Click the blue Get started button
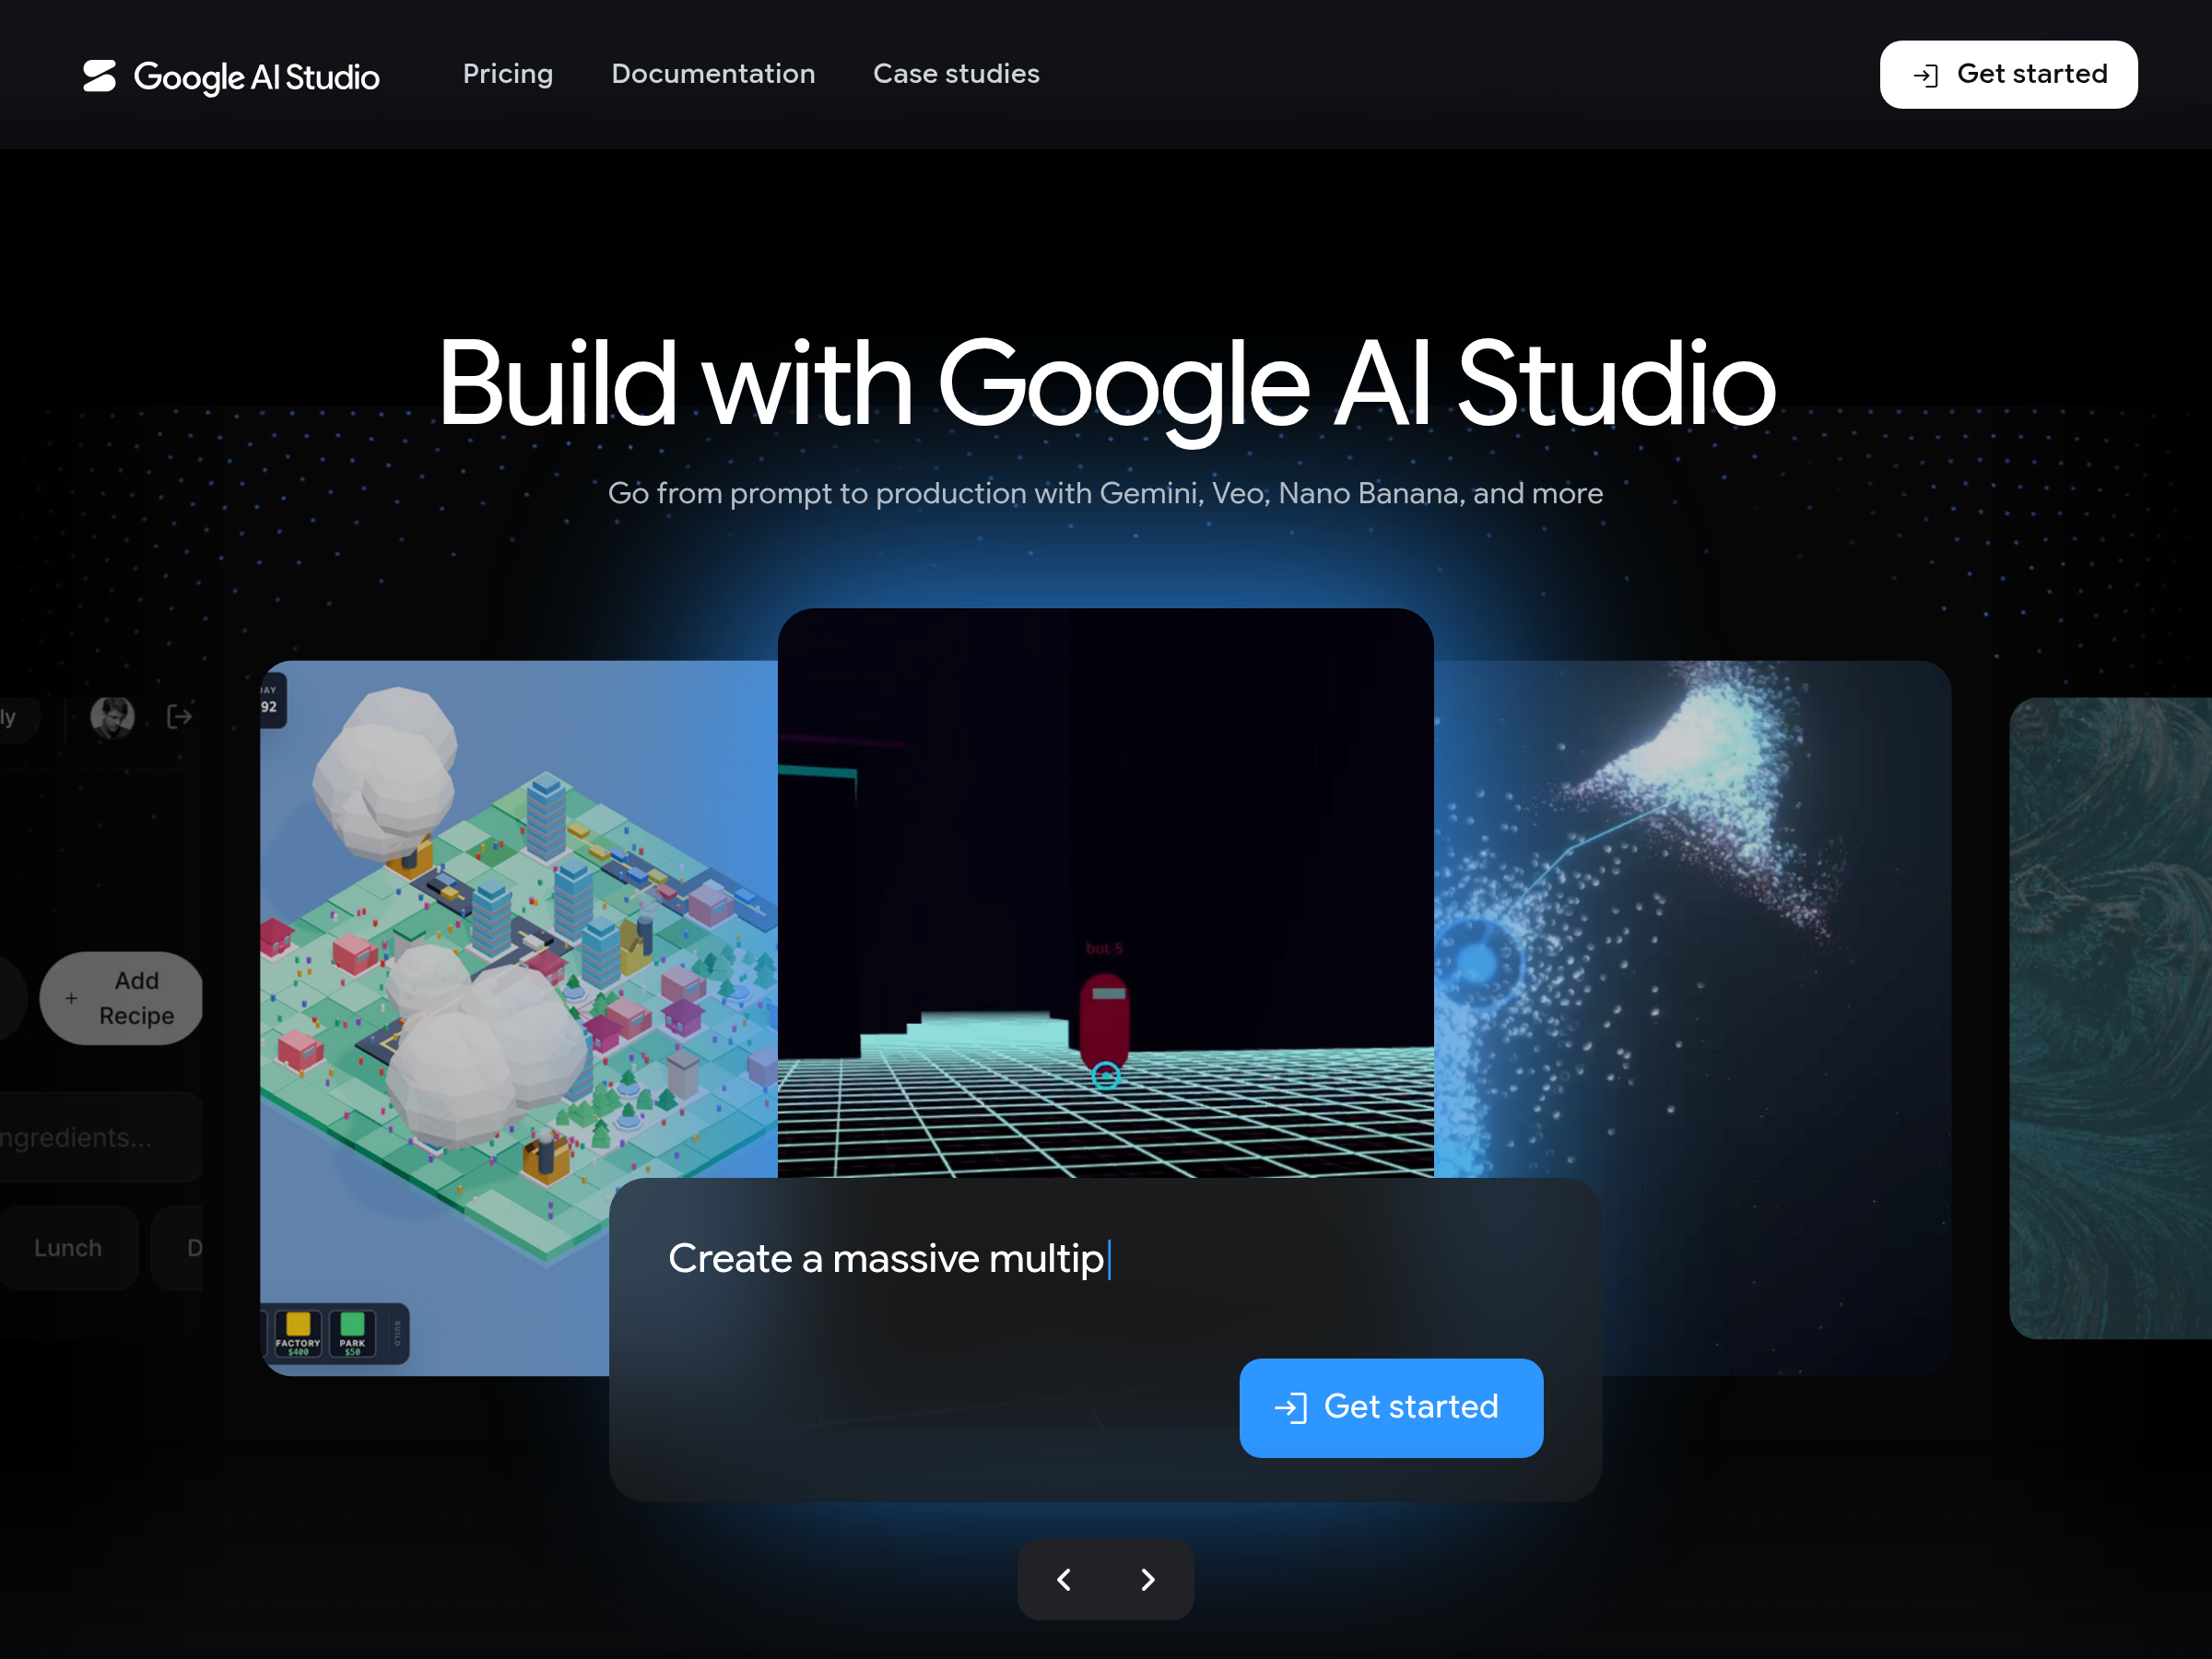 [1391, 1407]
